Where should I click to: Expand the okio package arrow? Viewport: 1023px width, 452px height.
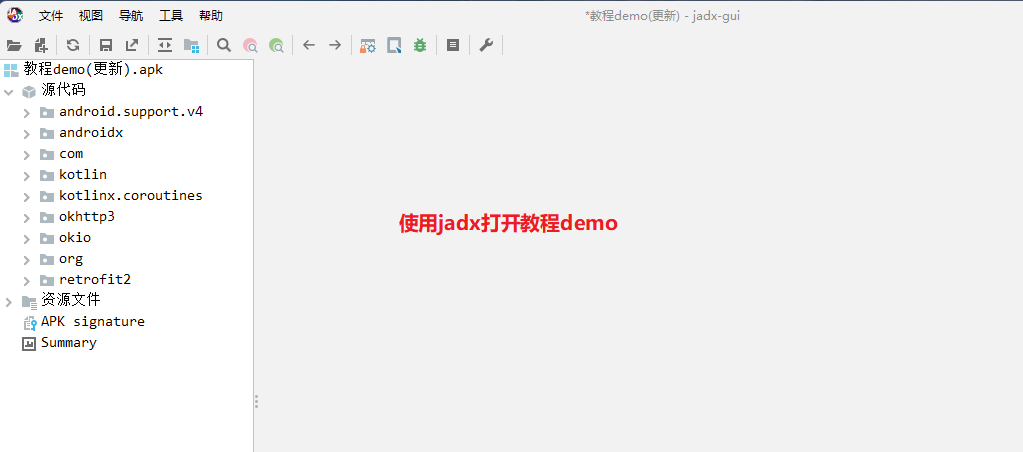(x=27, y=239)
